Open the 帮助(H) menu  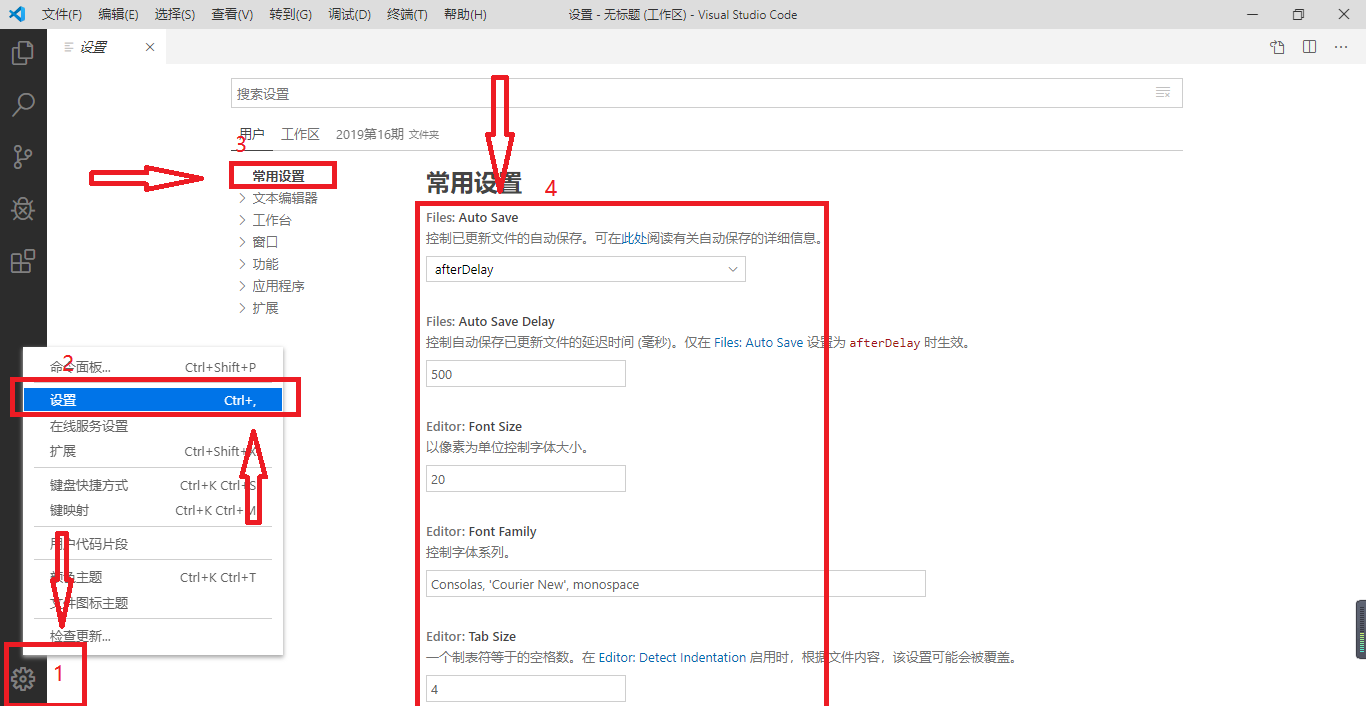tap(465, 15)
